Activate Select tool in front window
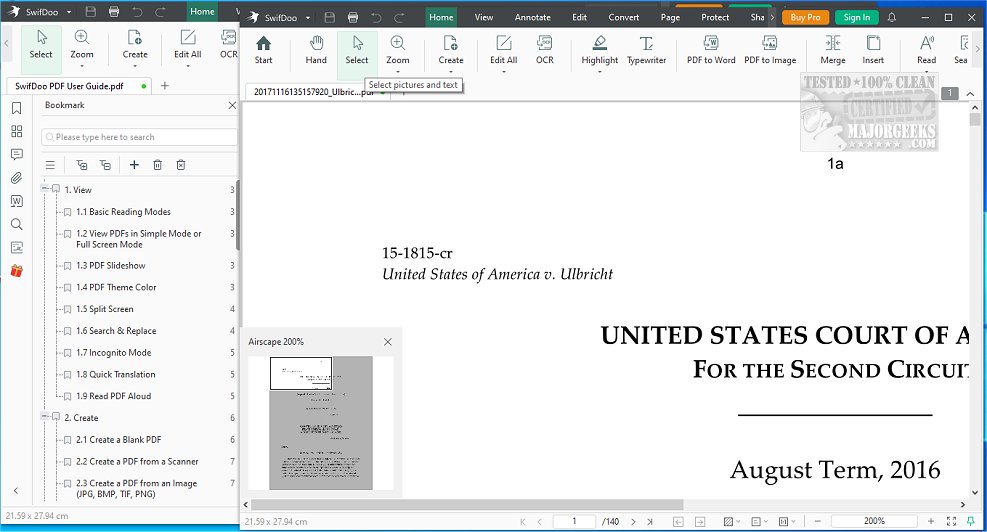The width and height of the screenshot is (987, 532). tap(357, 50)
